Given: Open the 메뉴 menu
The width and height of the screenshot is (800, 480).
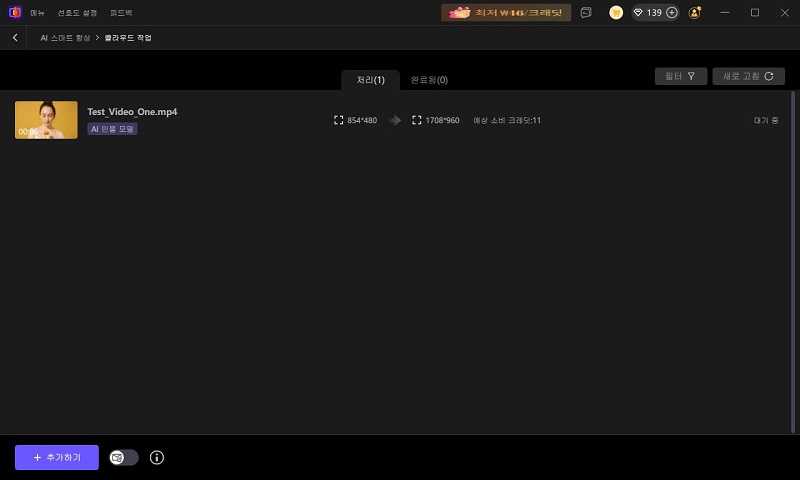Looking at the screenshot, I should 37,13.
